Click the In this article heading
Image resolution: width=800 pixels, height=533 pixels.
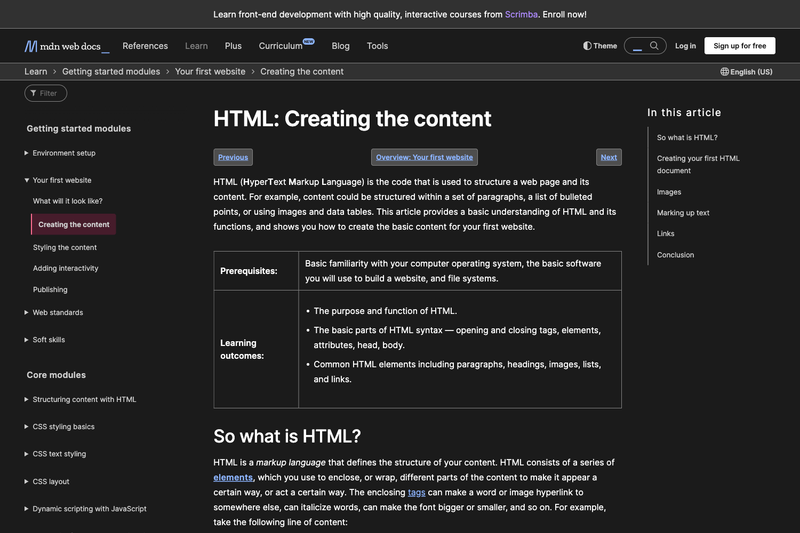coord(684,113)
